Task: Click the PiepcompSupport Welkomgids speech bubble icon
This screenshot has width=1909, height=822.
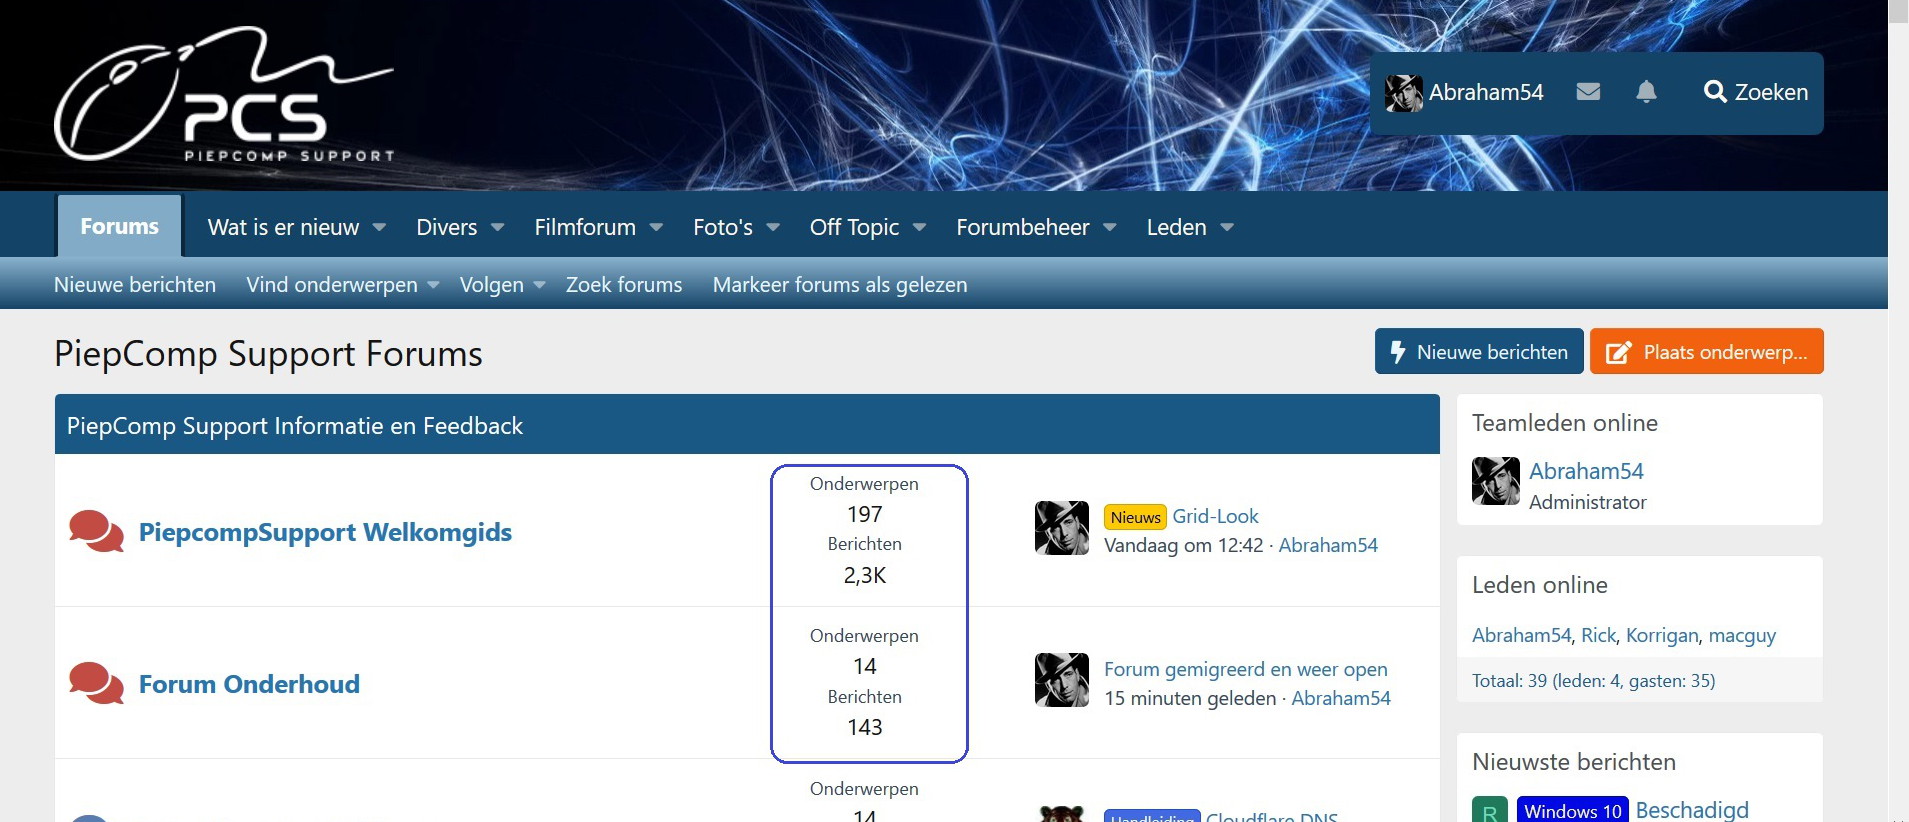Action: pos(96,532)
